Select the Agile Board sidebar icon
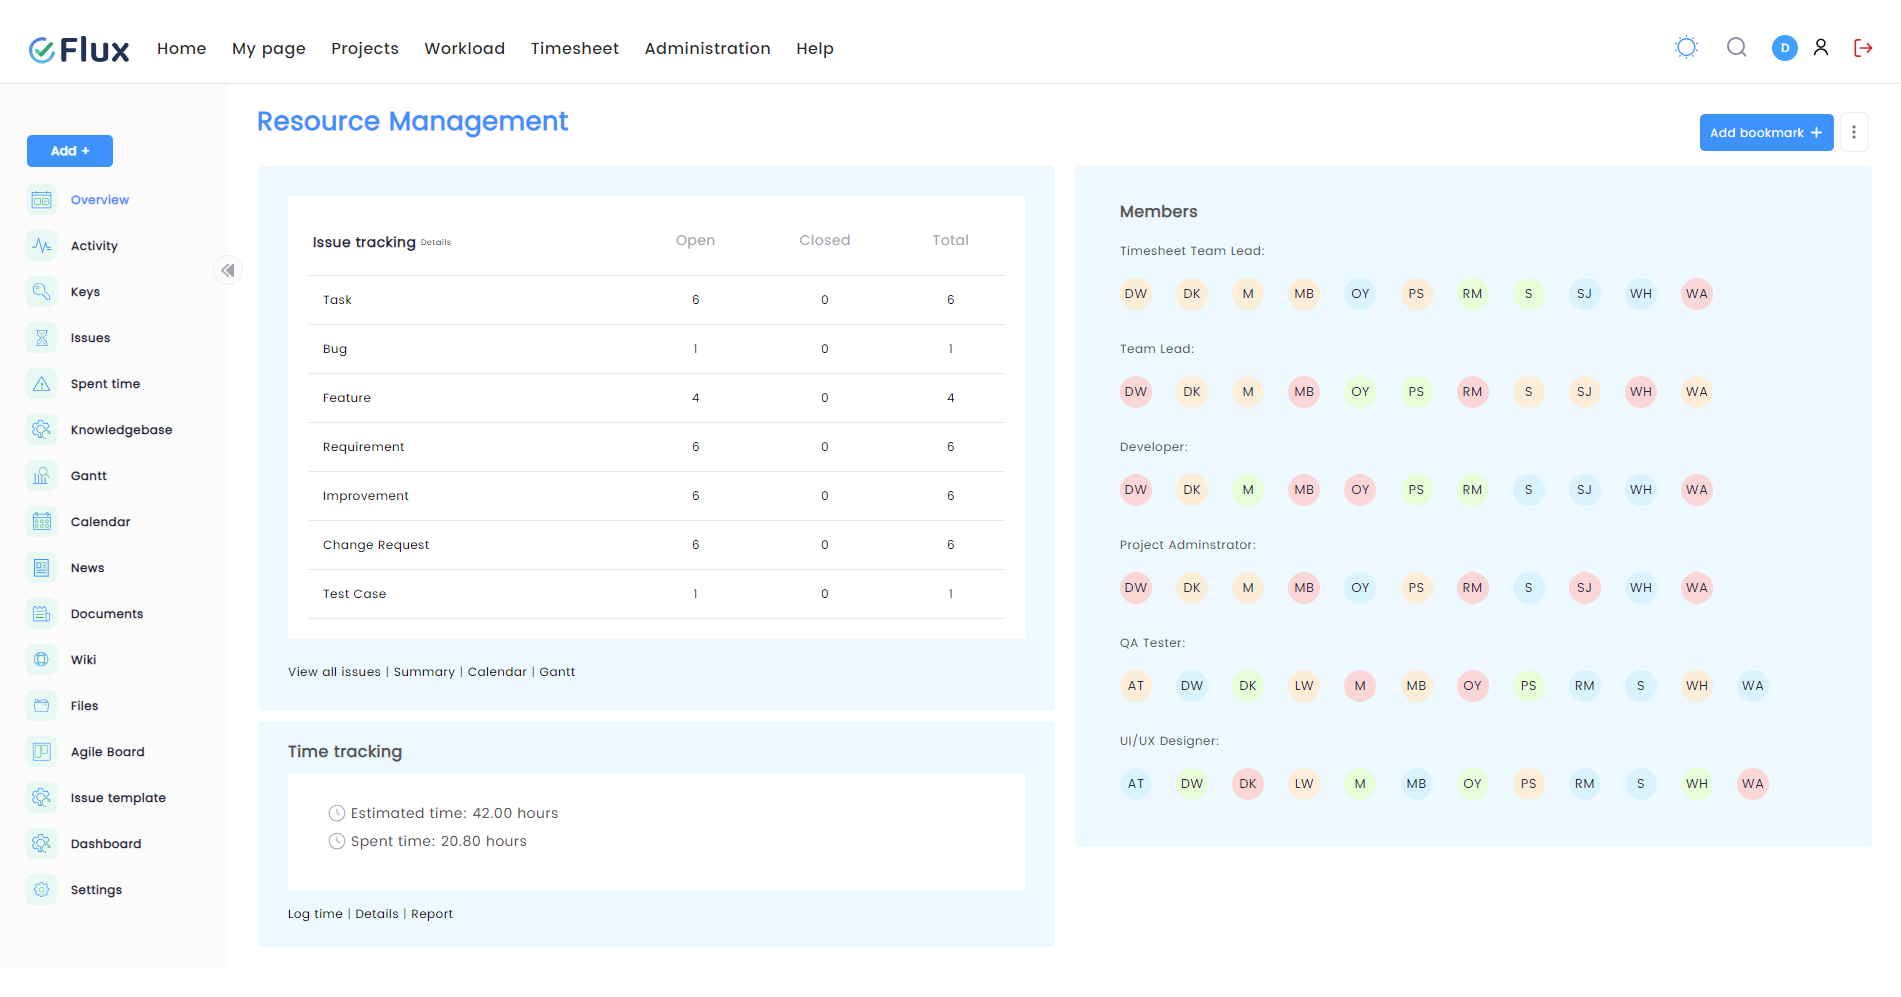This screenshot has height=997, width=1901. coord(41,751)
